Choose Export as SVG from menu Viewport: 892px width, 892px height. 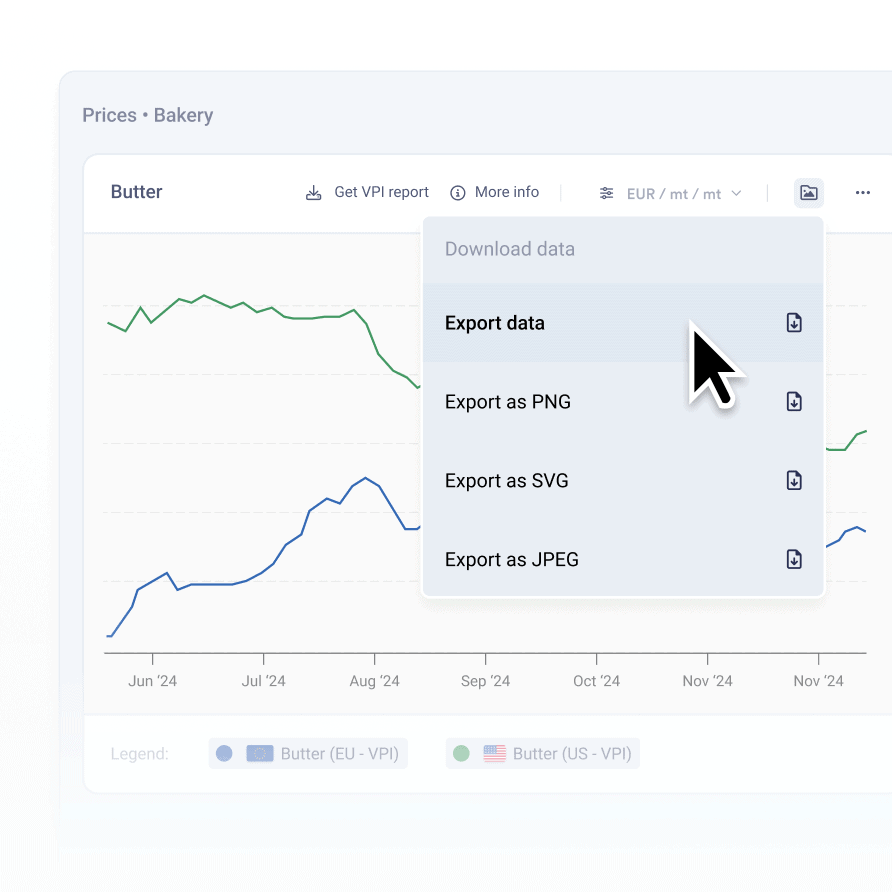point(506,481)
